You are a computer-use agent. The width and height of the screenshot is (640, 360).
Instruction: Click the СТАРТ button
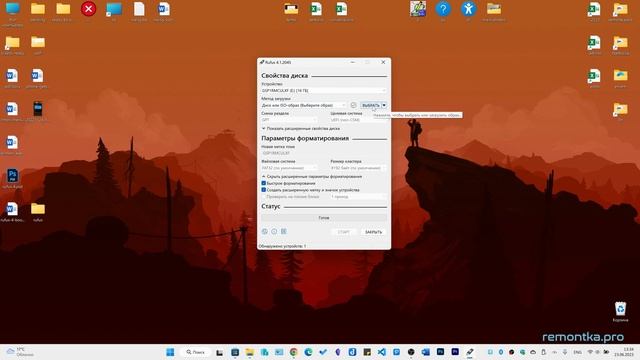[x=344, y=232]
